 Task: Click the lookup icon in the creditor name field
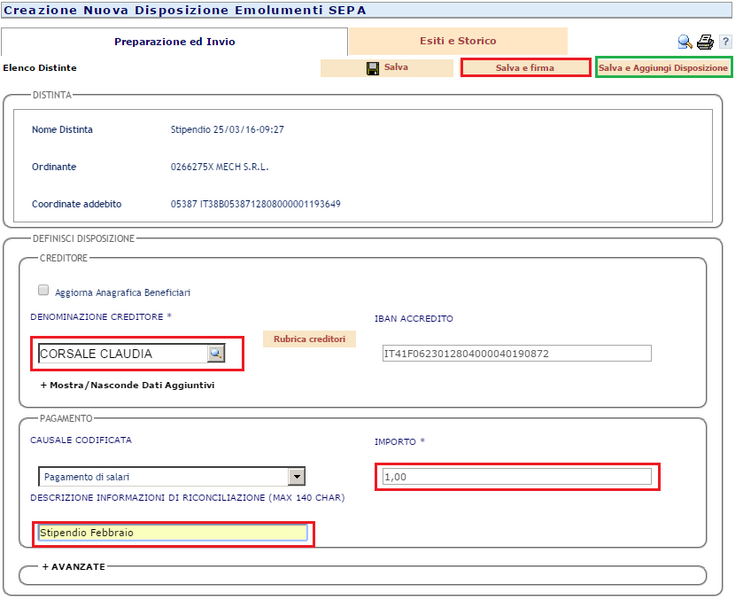coord(216,353)
